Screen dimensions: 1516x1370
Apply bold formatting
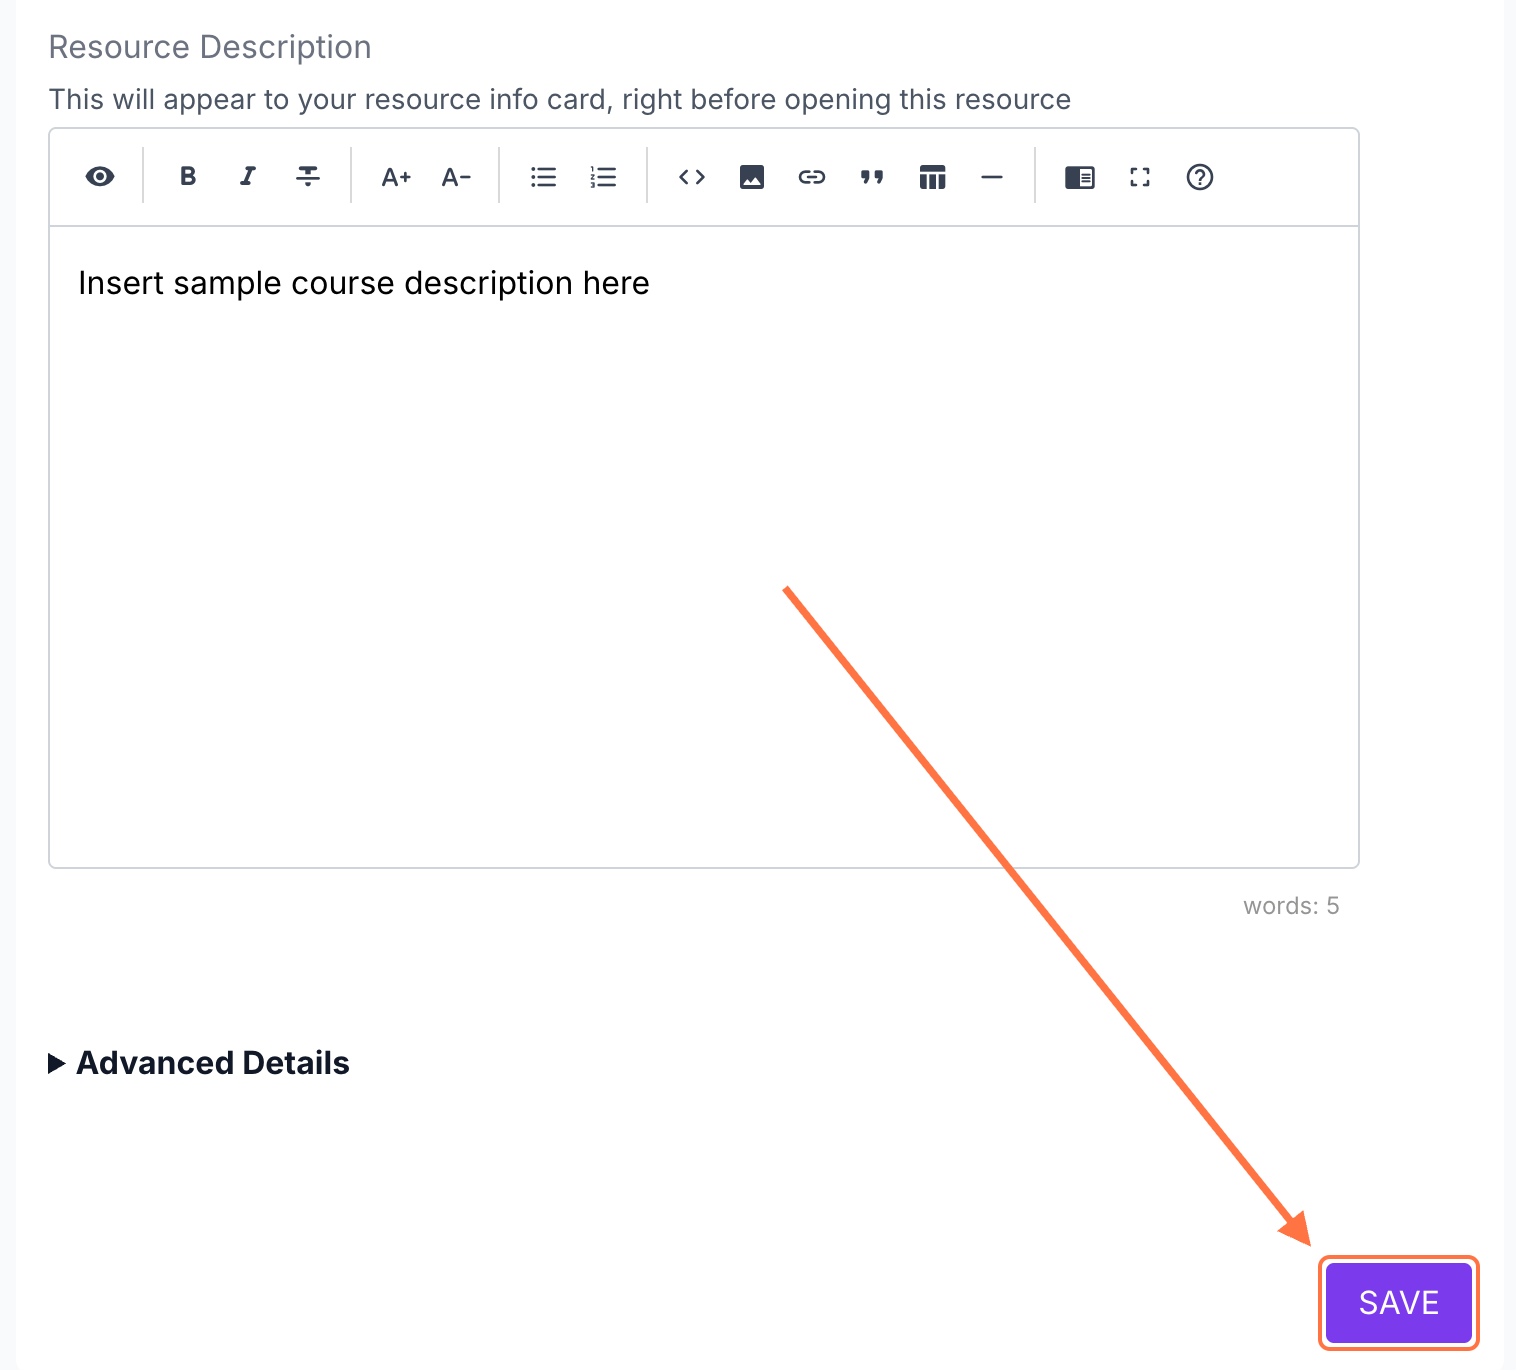(188, 177)
